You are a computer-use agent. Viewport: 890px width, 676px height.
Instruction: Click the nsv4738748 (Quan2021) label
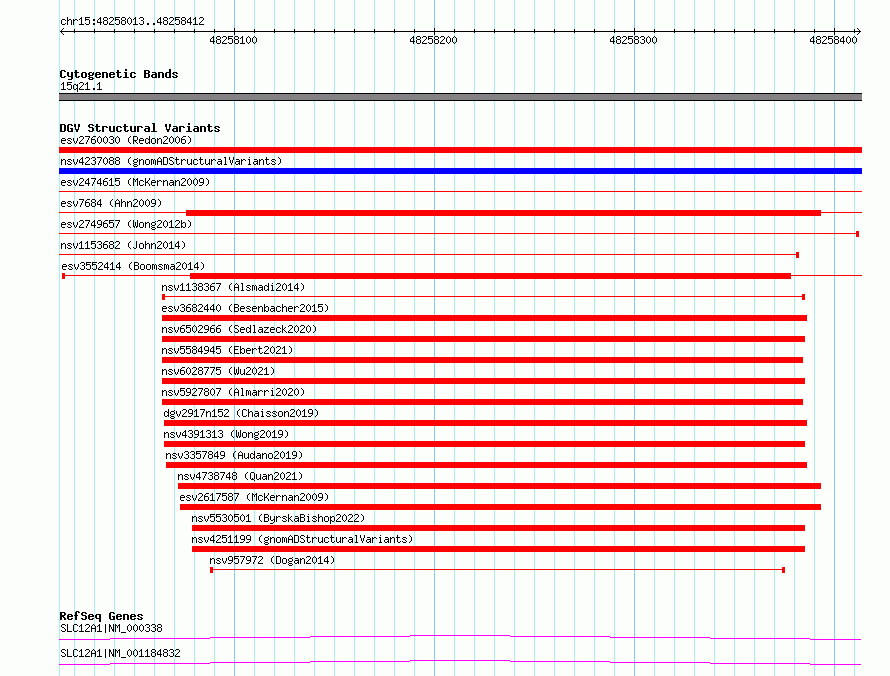240,476
